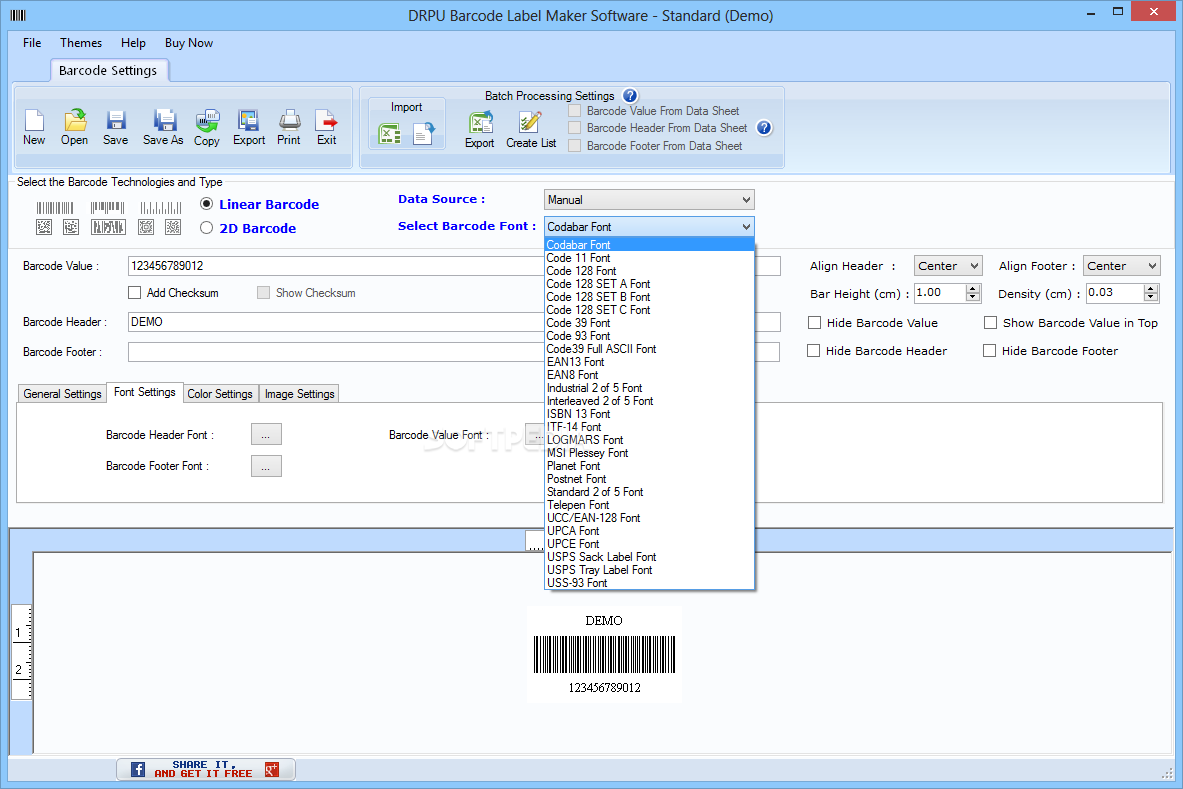Export the barcode image via the toolbar Export icon

coord(248,121)
